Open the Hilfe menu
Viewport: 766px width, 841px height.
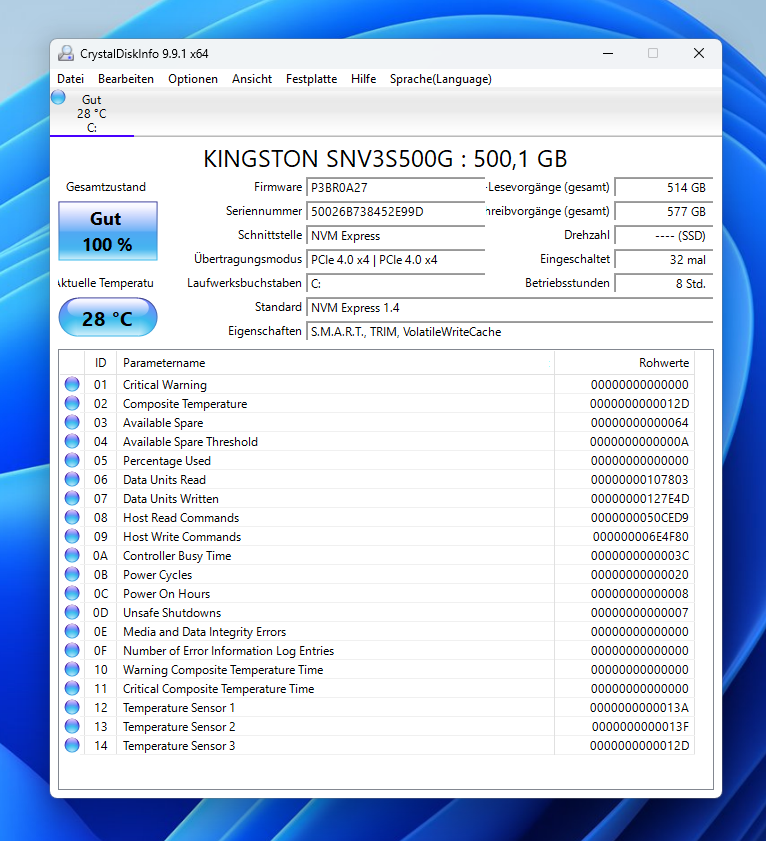363,79
